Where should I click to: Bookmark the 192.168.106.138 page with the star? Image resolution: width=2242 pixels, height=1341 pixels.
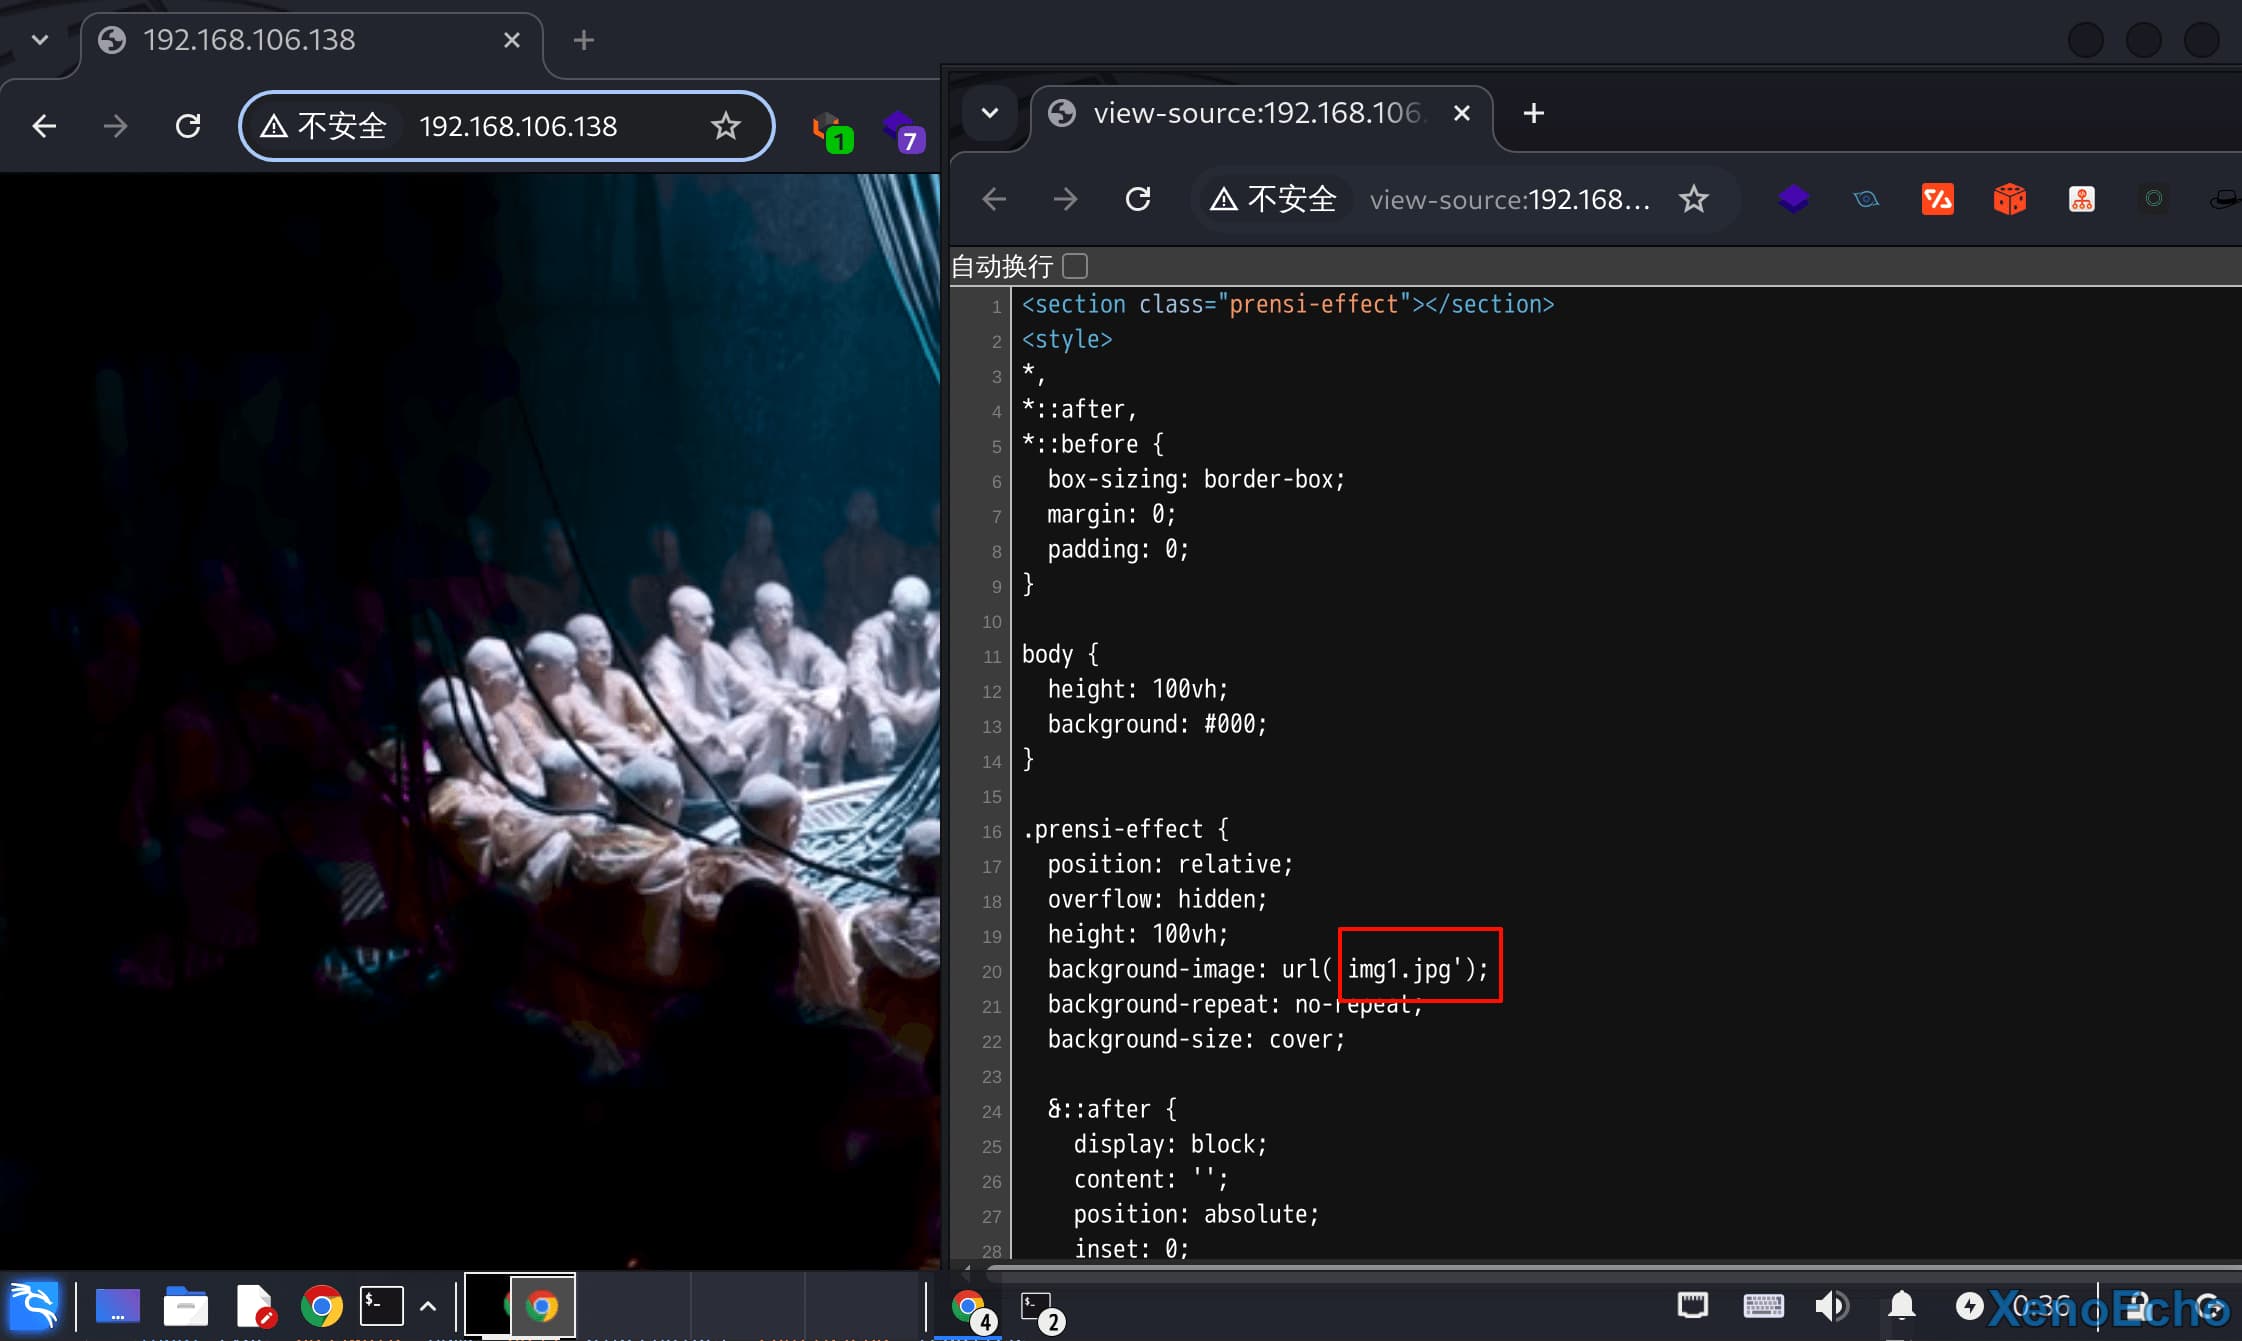[x=725, y=126]
